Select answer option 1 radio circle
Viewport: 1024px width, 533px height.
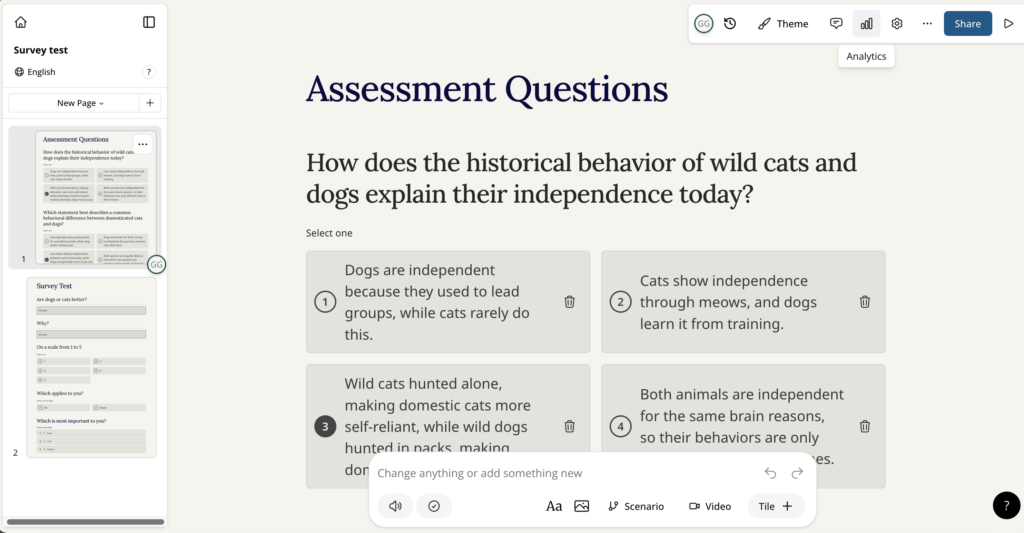click(x=324, y=302)
